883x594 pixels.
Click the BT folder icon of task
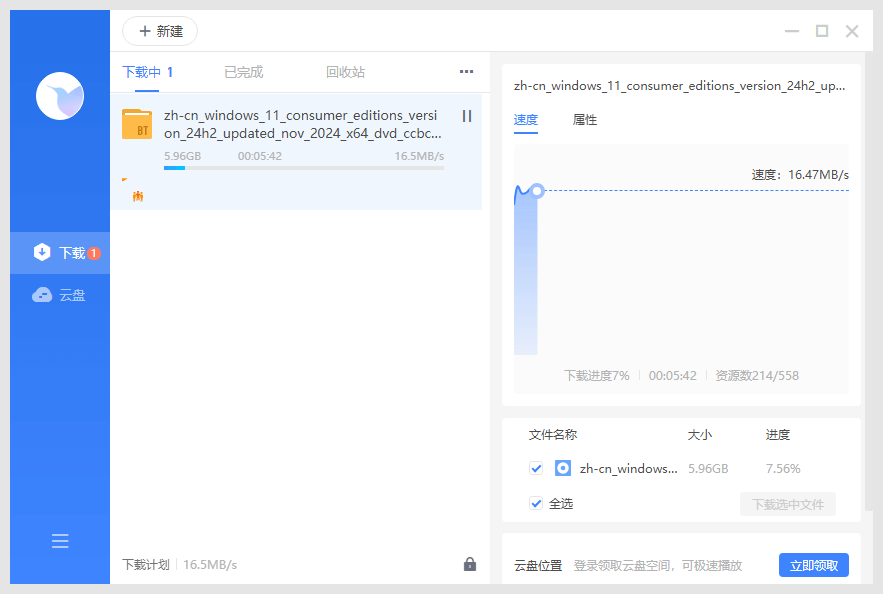[137, 124]
